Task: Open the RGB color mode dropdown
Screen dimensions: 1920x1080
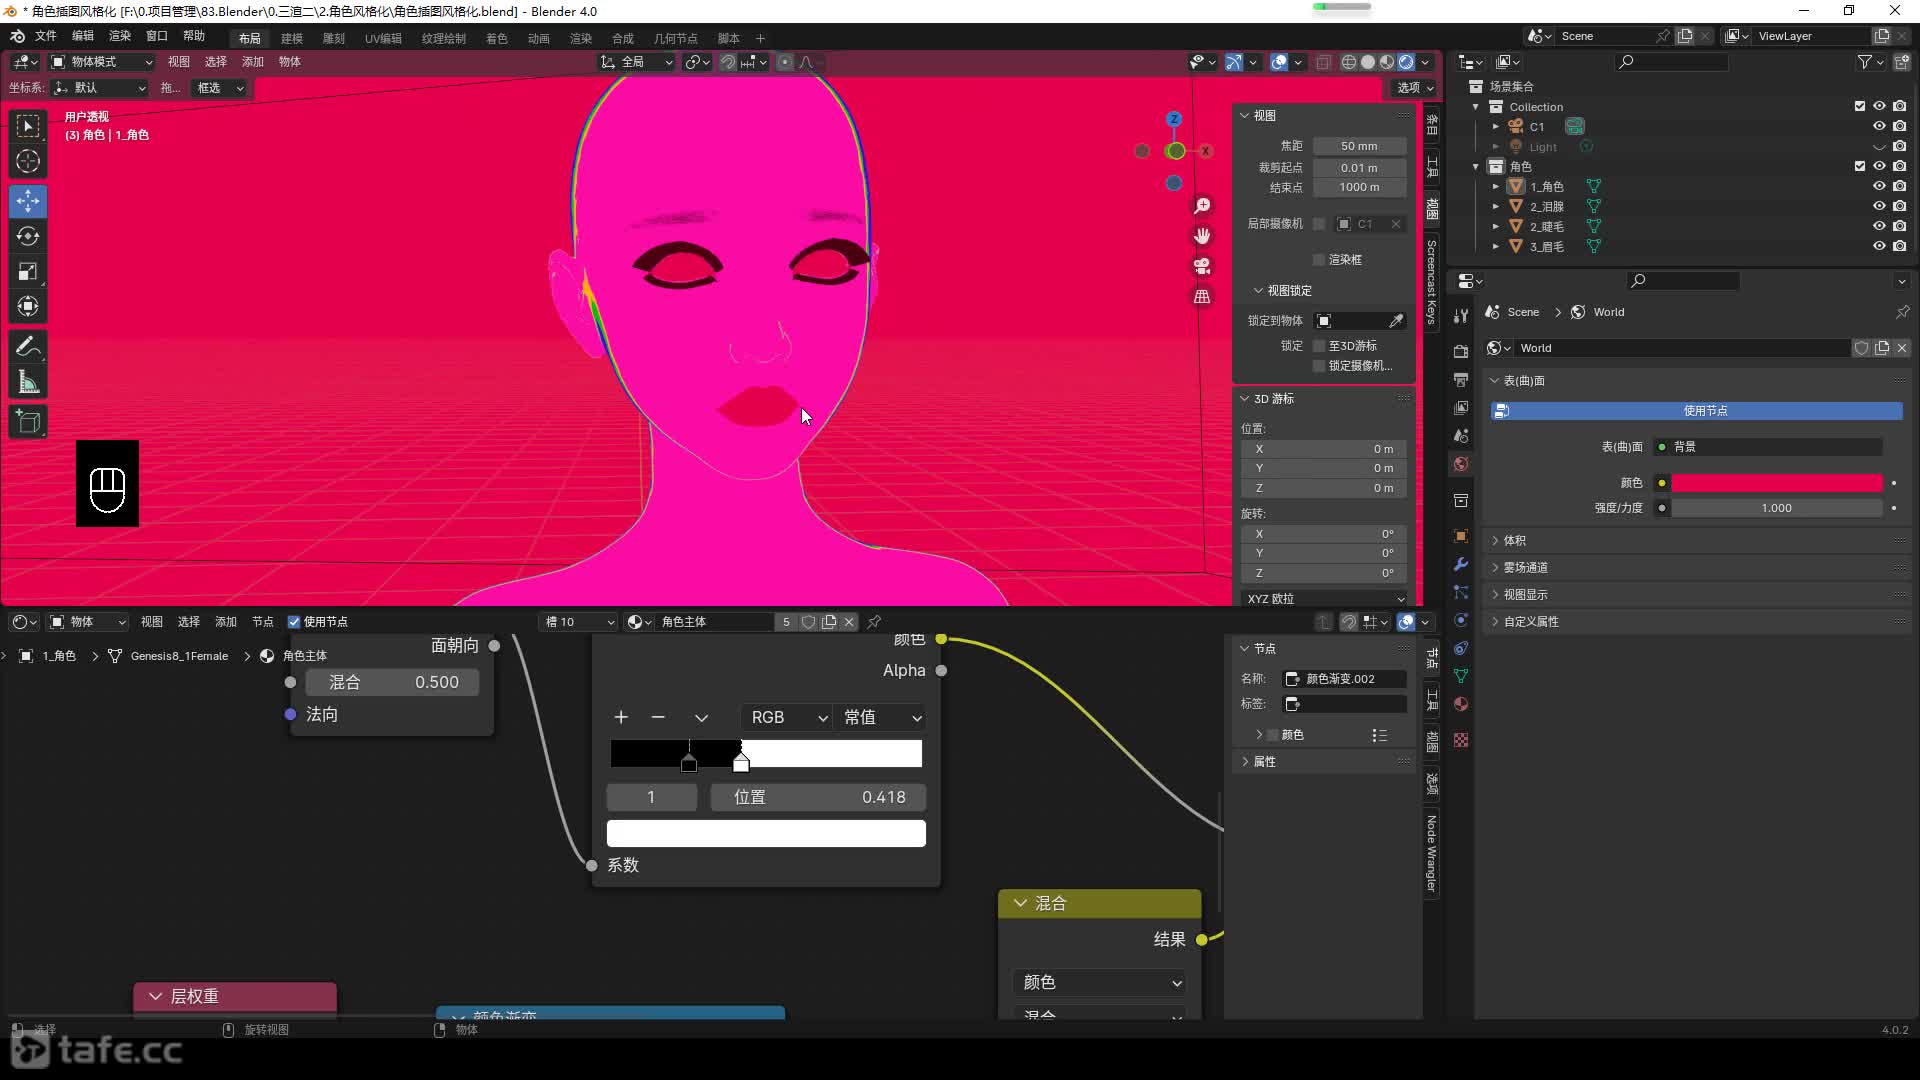Action: click(788, 718)
